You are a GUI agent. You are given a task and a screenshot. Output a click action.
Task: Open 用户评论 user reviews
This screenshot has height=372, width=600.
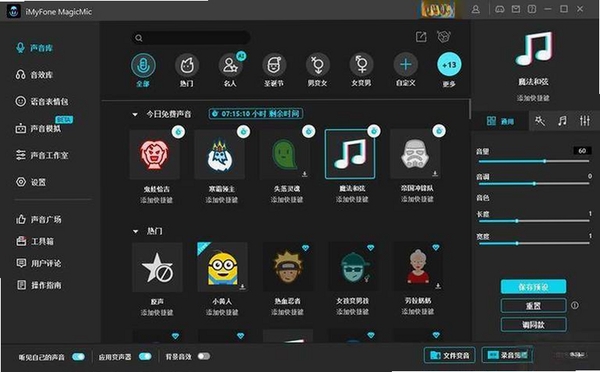[38, 263]
